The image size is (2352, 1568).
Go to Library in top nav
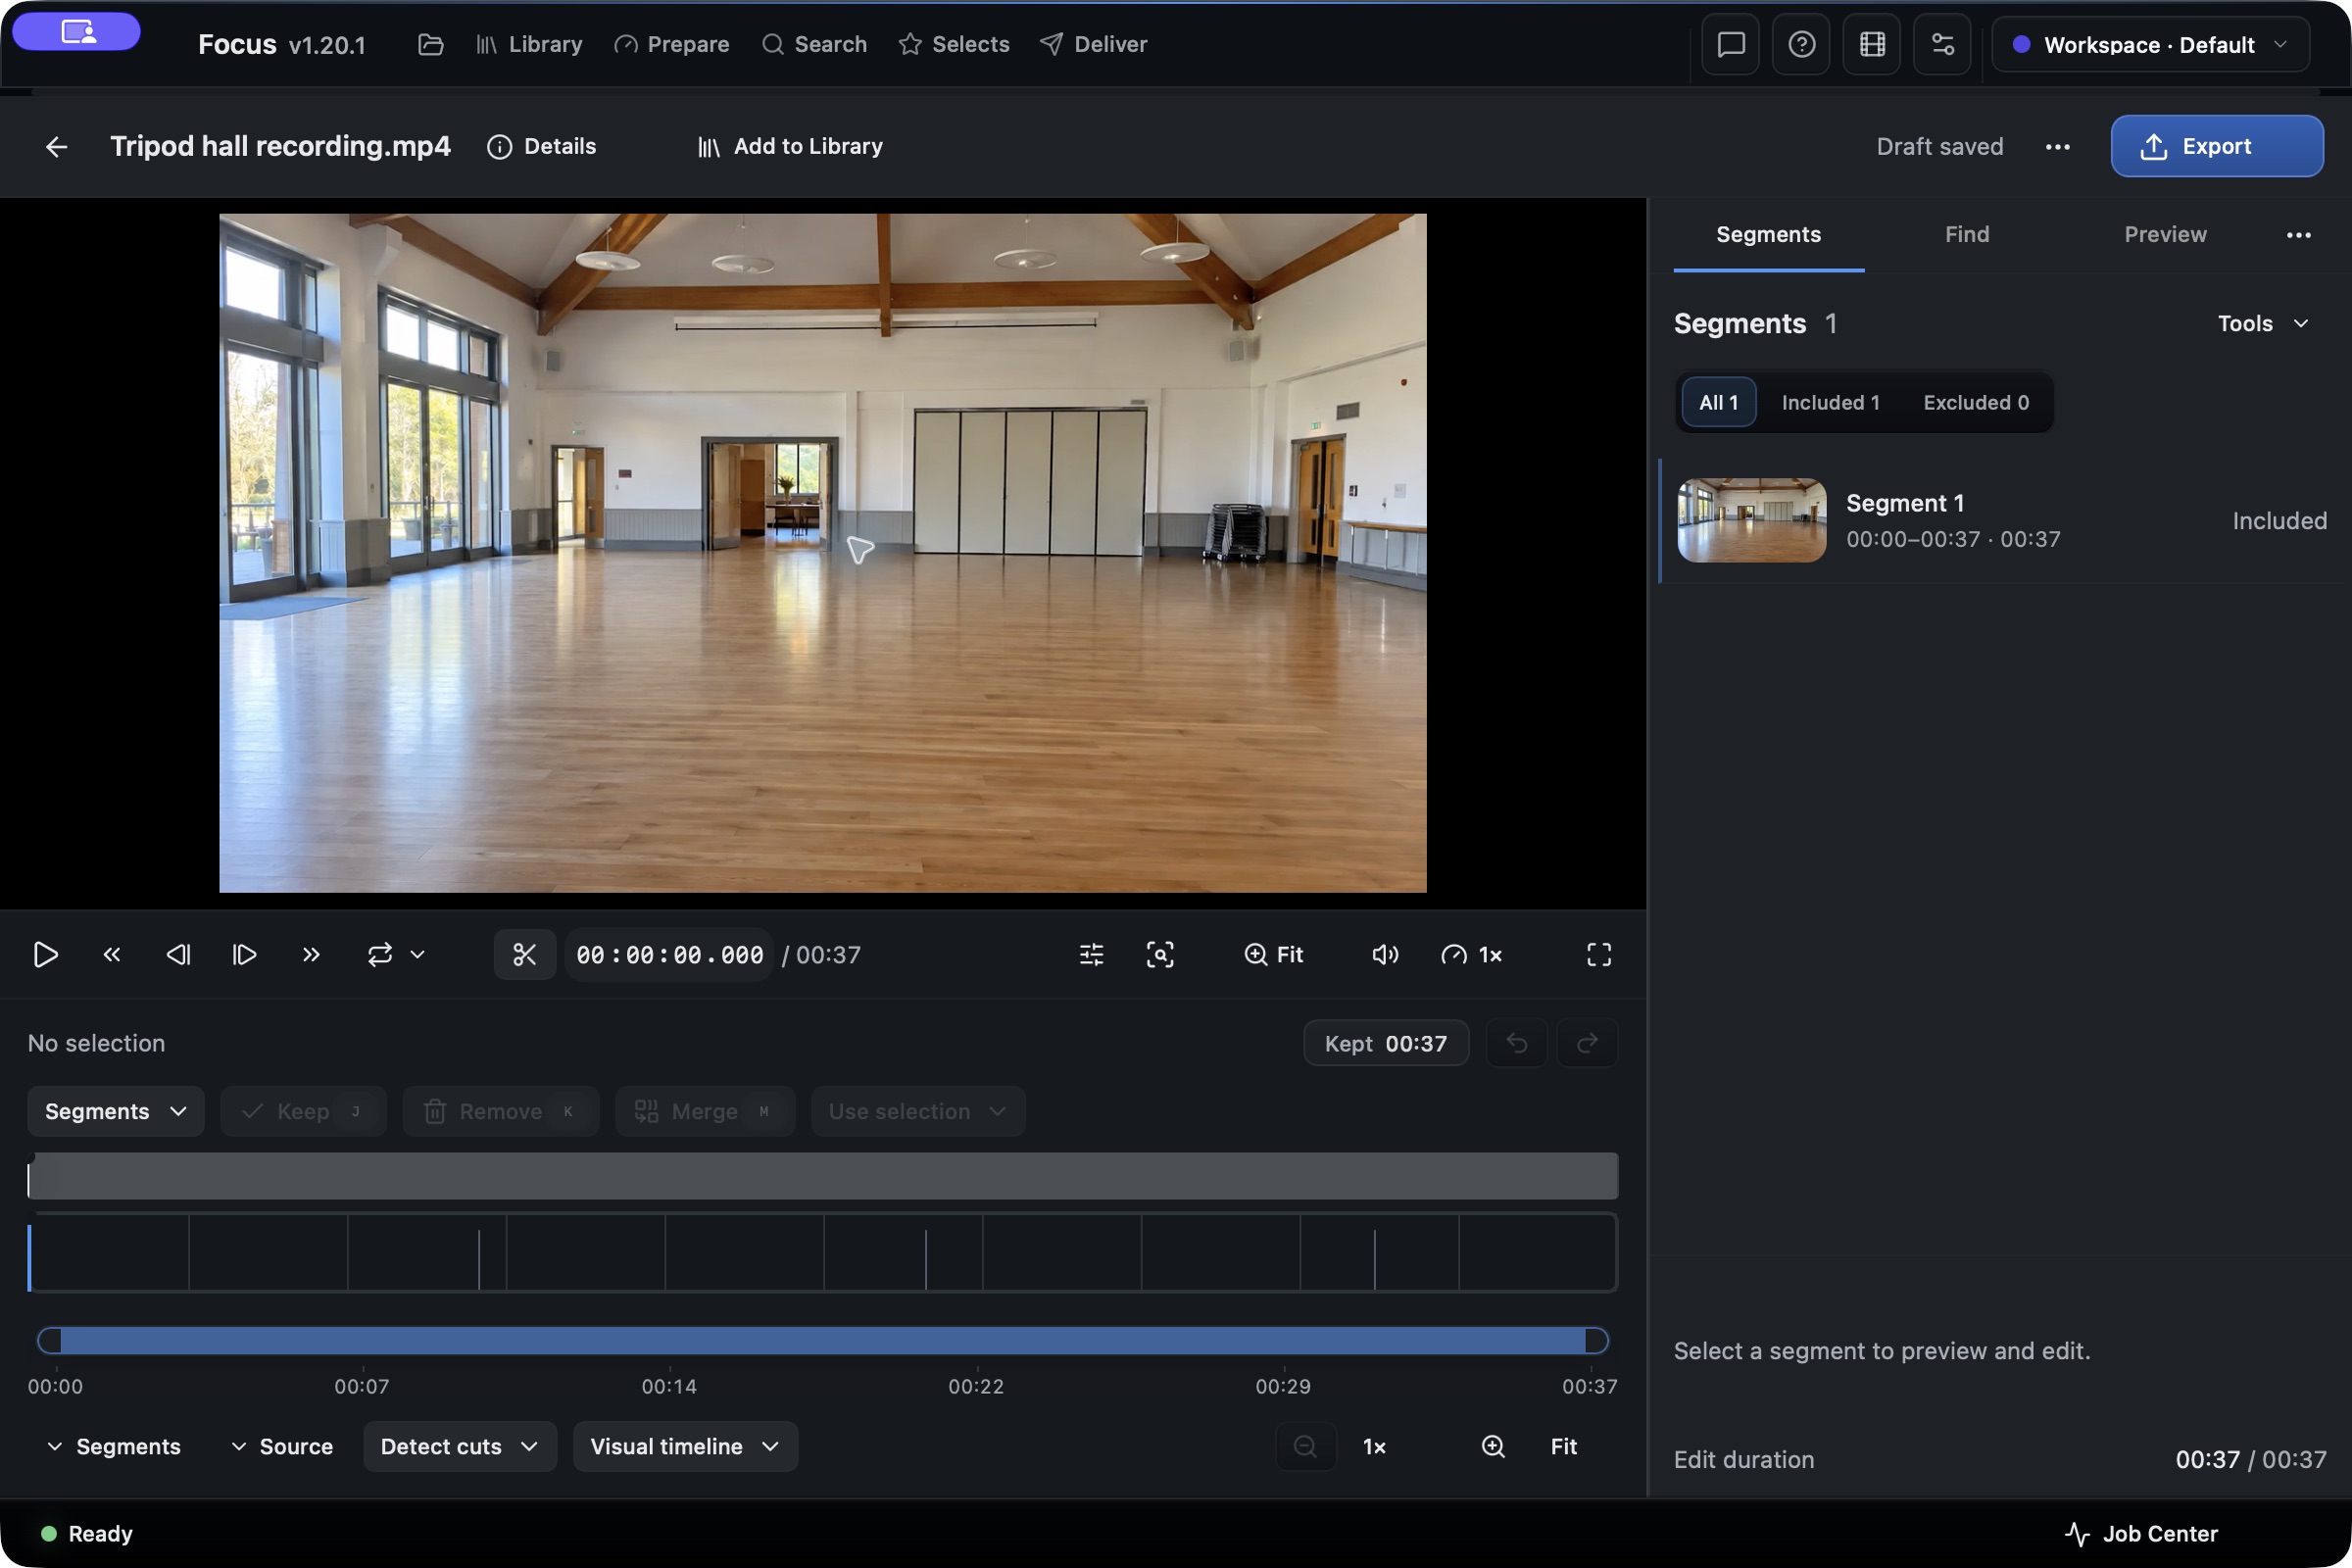[529, 45]
